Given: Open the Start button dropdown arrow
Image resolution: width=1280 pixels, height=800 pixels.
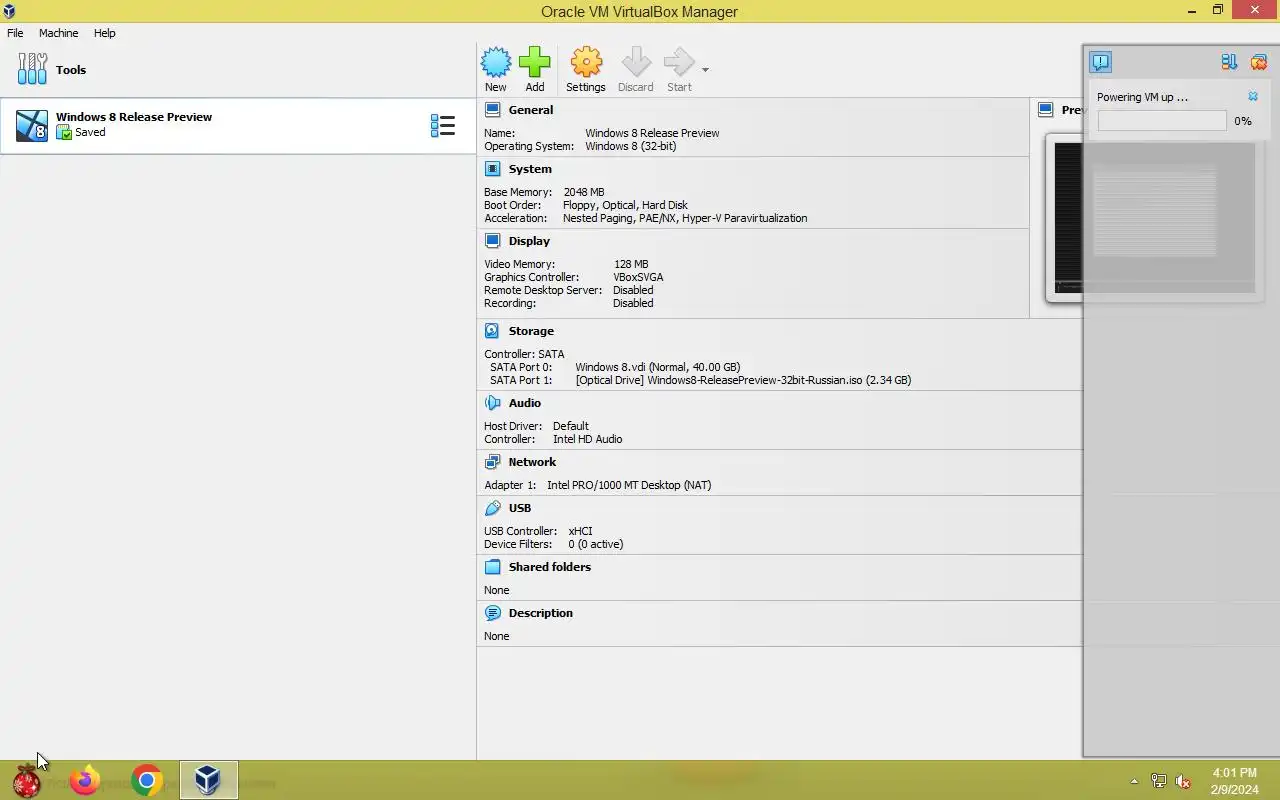Looking at the screenshot, I should pyautogui.click(x=705, y=70).
